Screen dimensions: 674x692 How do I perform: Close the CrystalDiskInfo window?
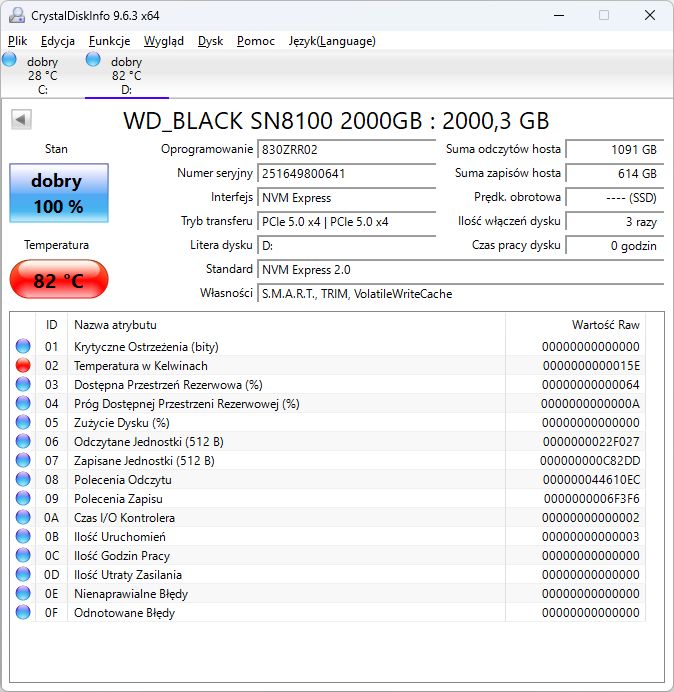(x=650, y=15)
